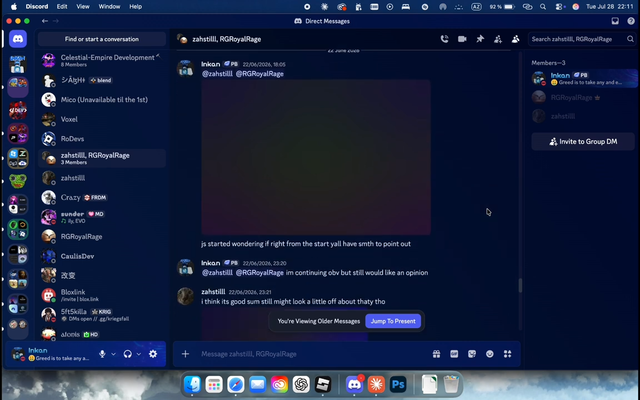Click @RGRoyalRage mention in the 23:20 message
This screenshot has height=400, width=640.
(260, 273)
